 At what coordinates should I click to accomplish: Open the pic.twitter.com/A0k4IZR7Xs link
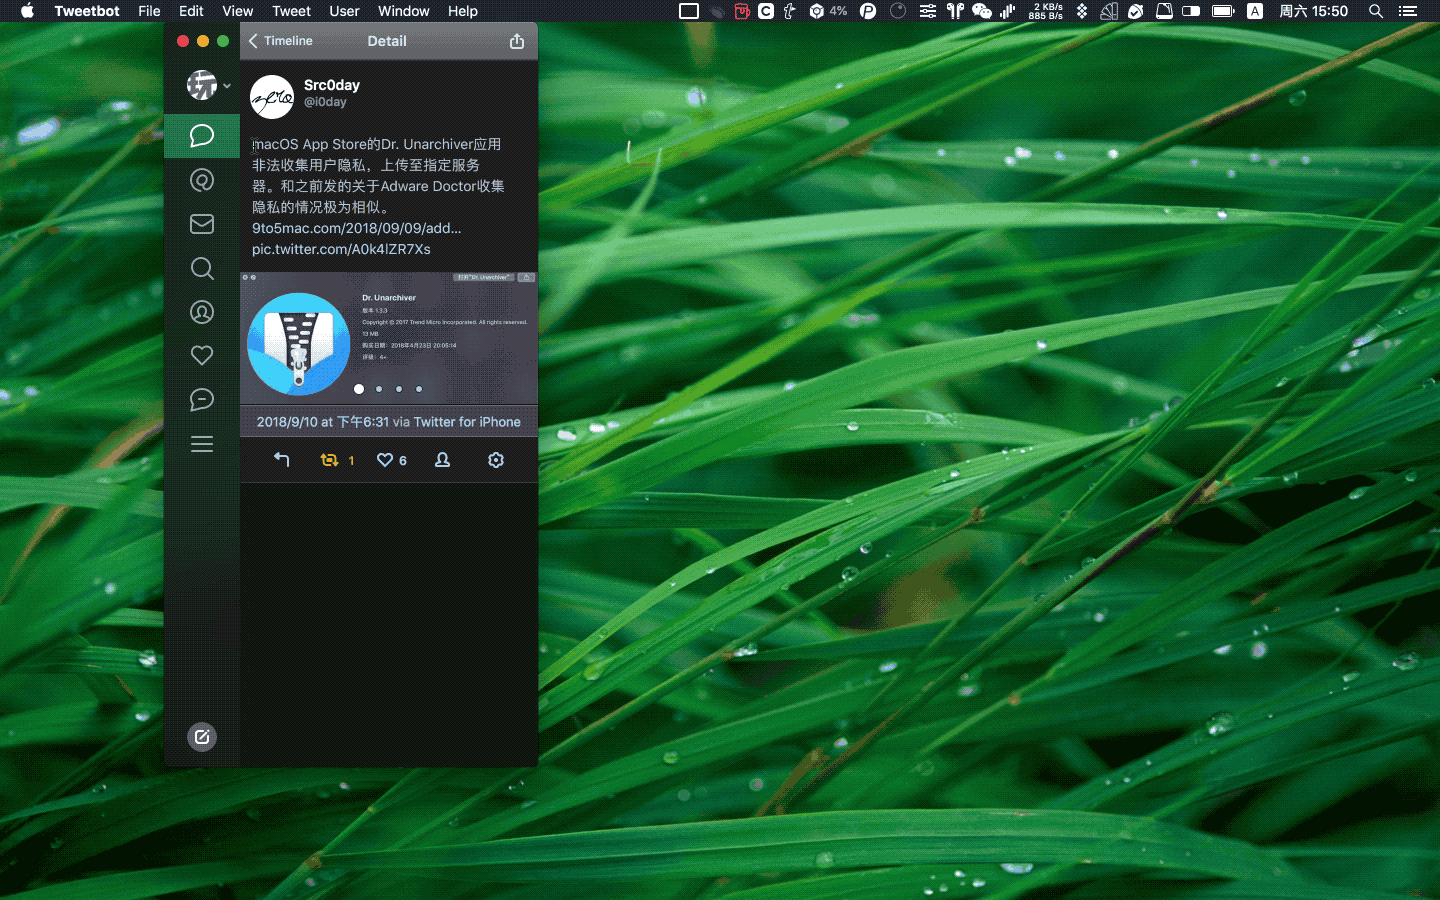[x=341, y=249]
